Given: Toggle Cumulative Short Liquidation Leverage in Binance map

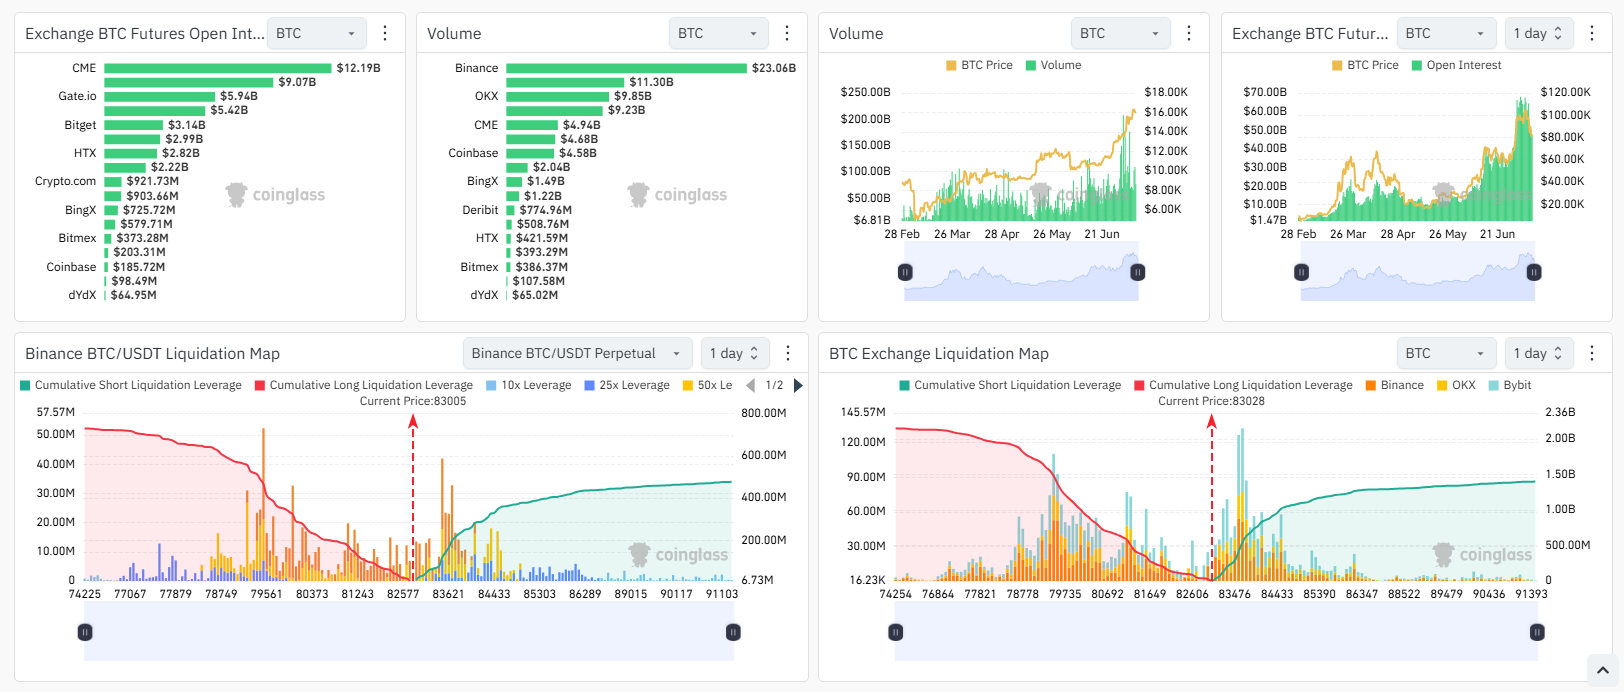Looking at the screenshot, I should point(130,385).
